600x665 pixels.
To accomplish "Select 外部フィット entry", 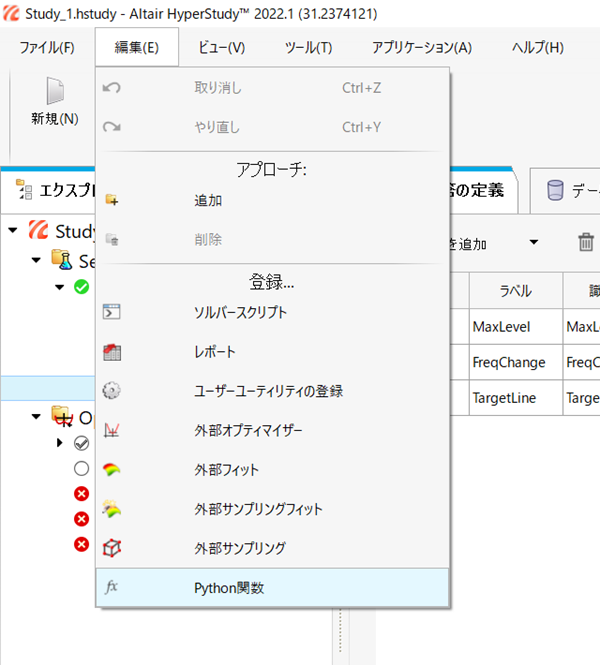I will pos(272,469).
